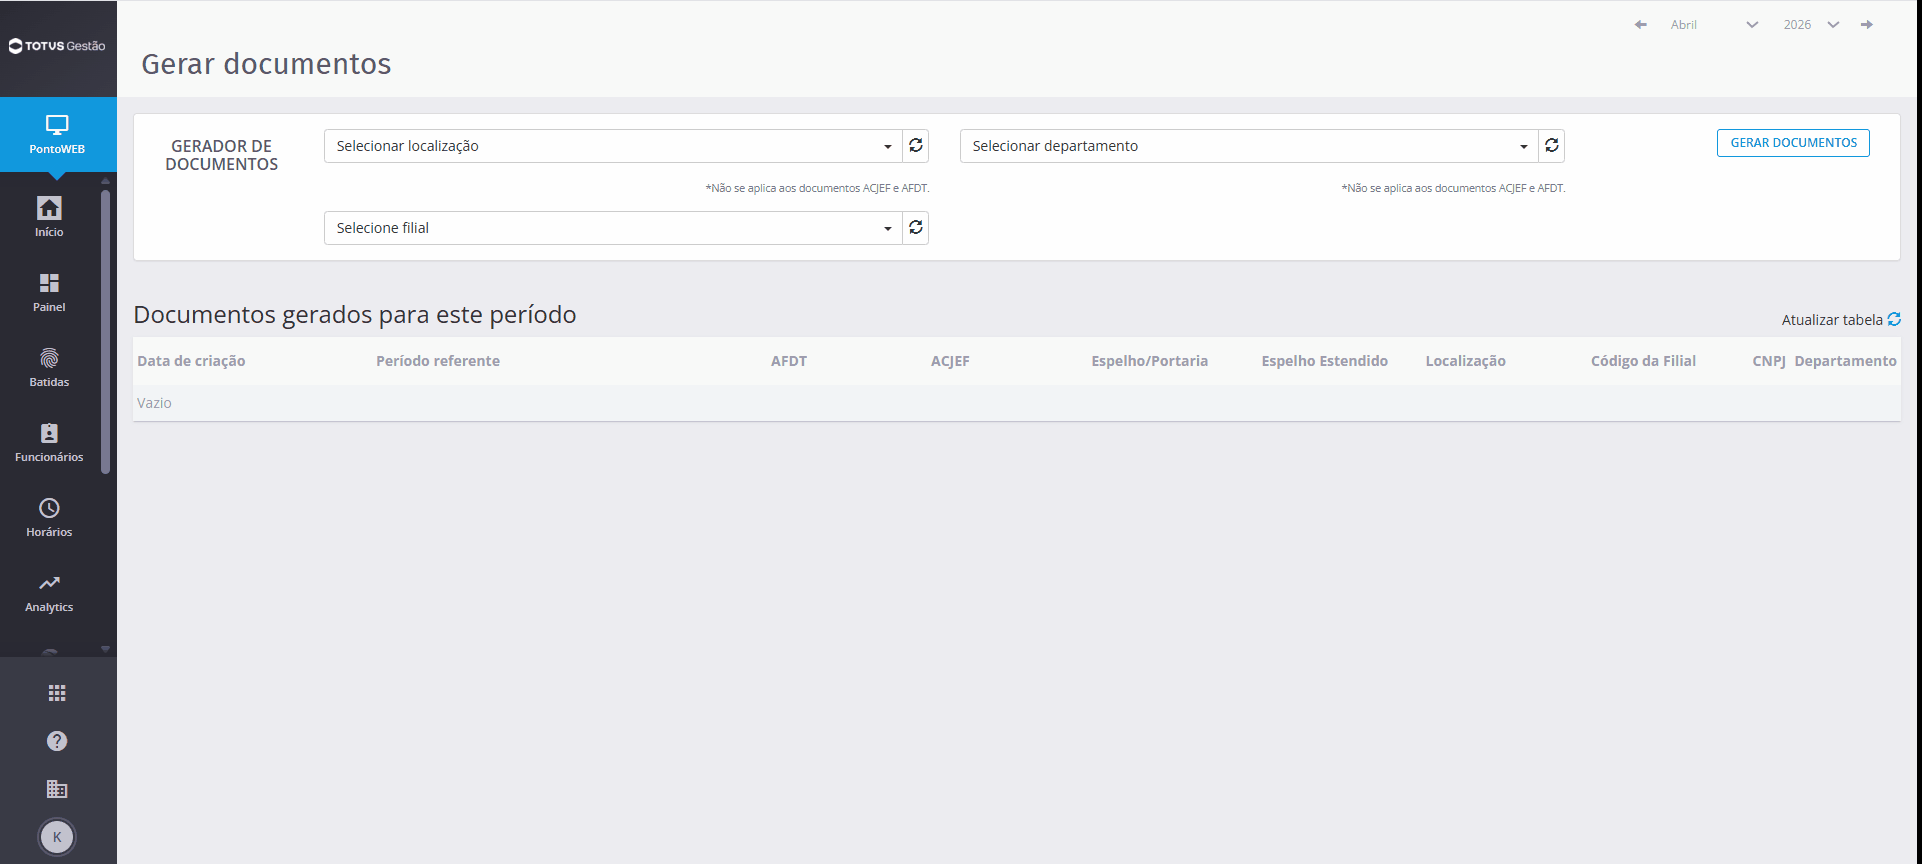The width and height of the screenshot is (1922, 864).
Task: Click the CNPJ column header
Action: (1768, 361)
